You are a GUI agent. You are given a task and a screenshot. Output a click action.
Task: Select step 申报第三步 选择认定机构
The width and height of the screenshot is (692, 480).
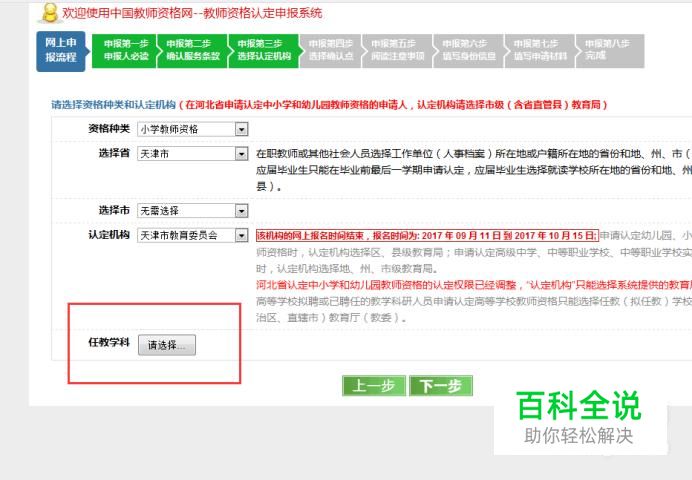coord(264,51)
